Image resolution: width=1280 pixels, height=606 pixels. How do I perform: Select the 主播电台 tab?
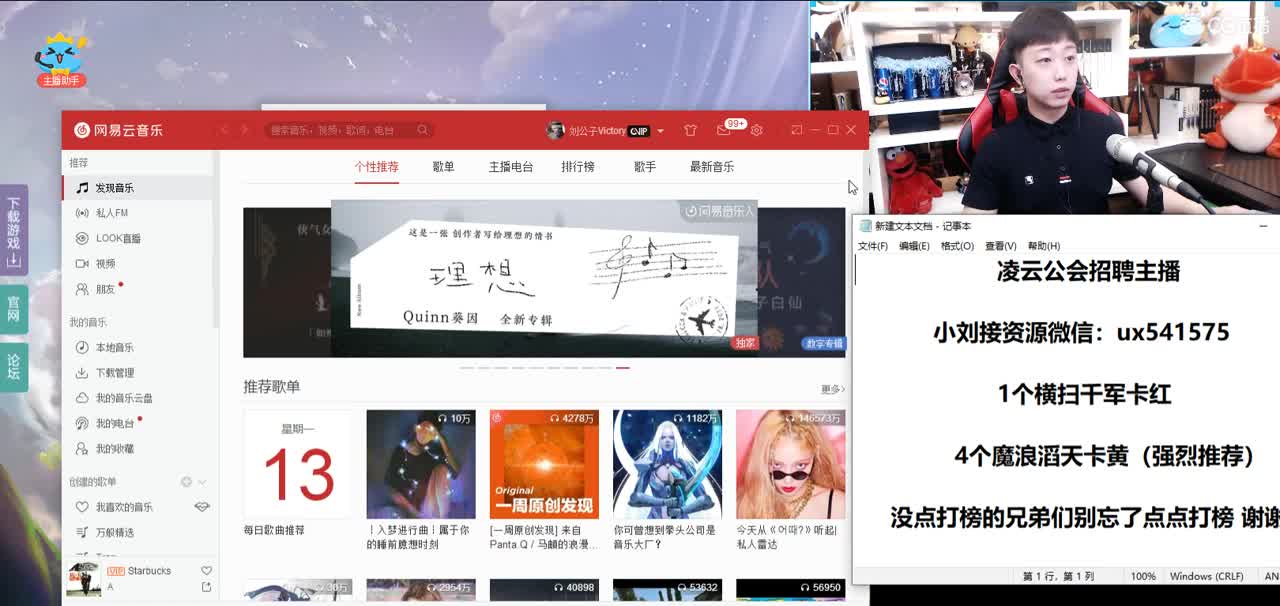[x=511, y=167]
